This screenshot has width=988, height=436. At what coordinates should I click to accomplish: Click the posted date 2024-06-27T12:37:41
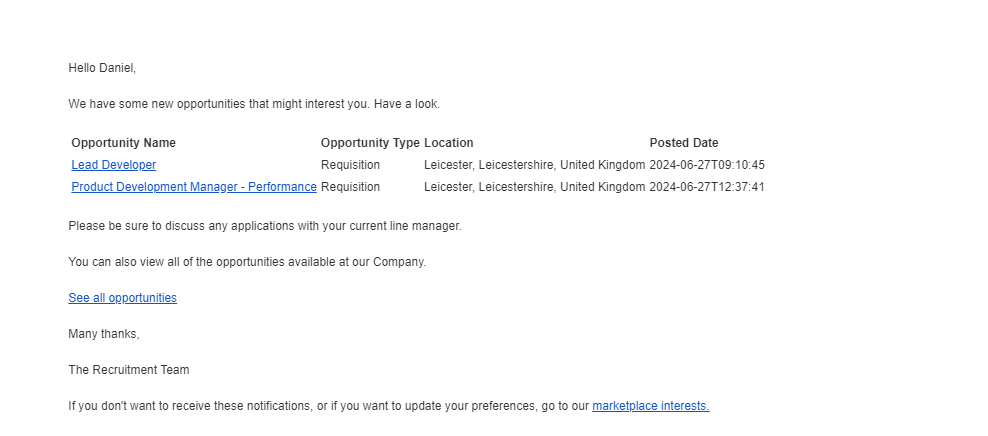click(x=707, y=187)
